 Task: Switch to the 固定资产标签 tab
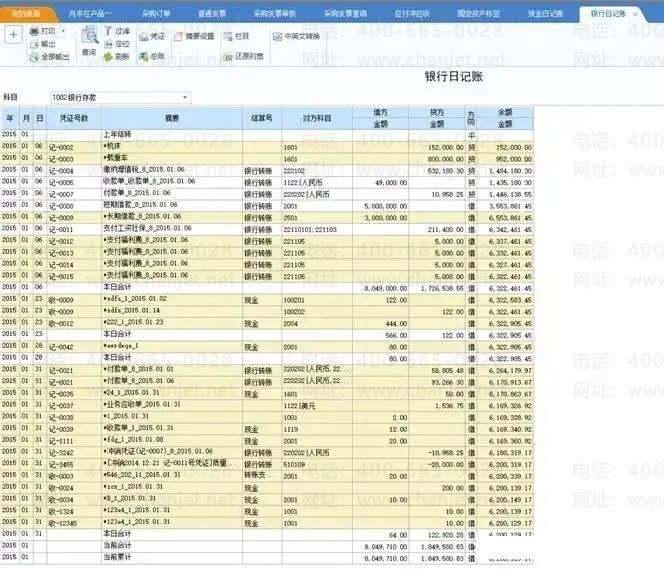[x=479, y=14]
